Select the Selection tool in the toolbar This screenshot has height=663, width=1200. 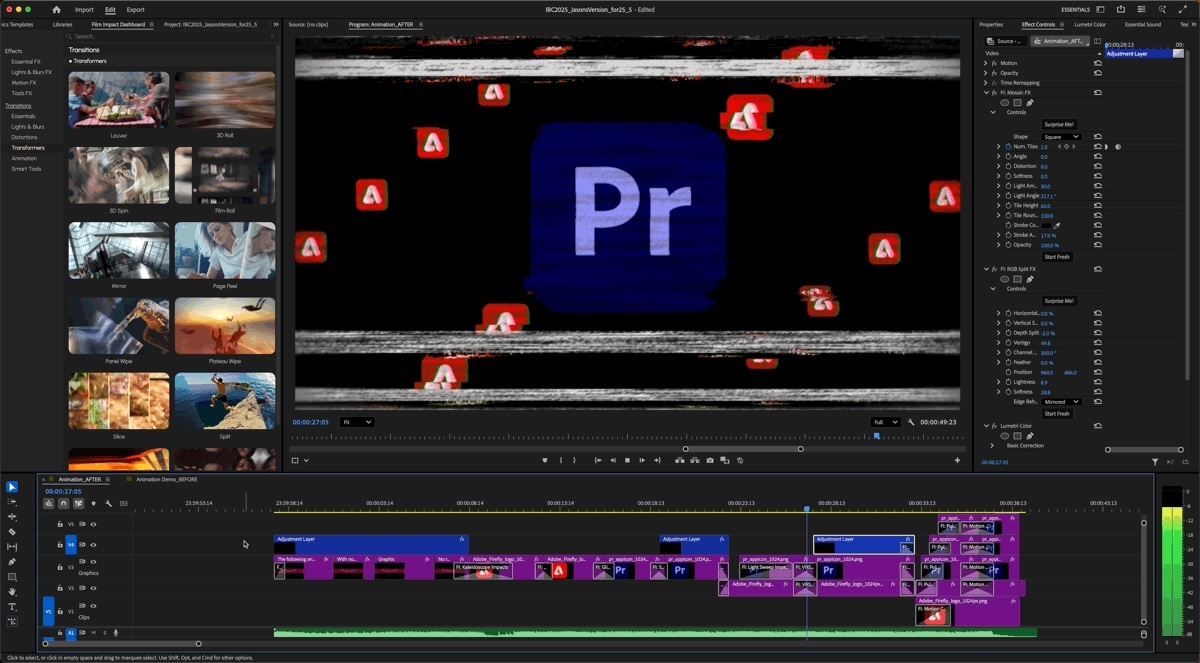(12, 487)
